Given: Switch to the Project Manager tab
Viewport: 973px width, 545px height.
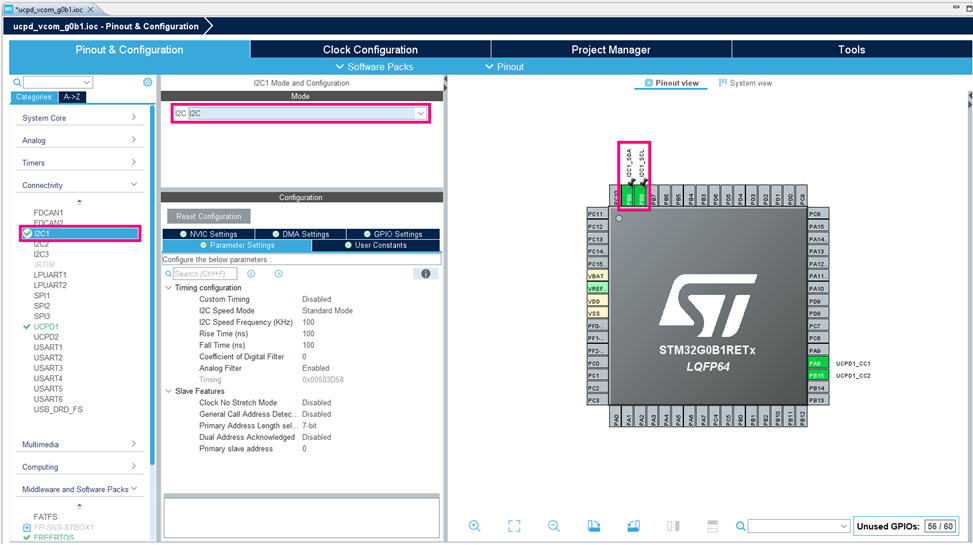Looking at the screenshot, I should [x=611, y=50].
